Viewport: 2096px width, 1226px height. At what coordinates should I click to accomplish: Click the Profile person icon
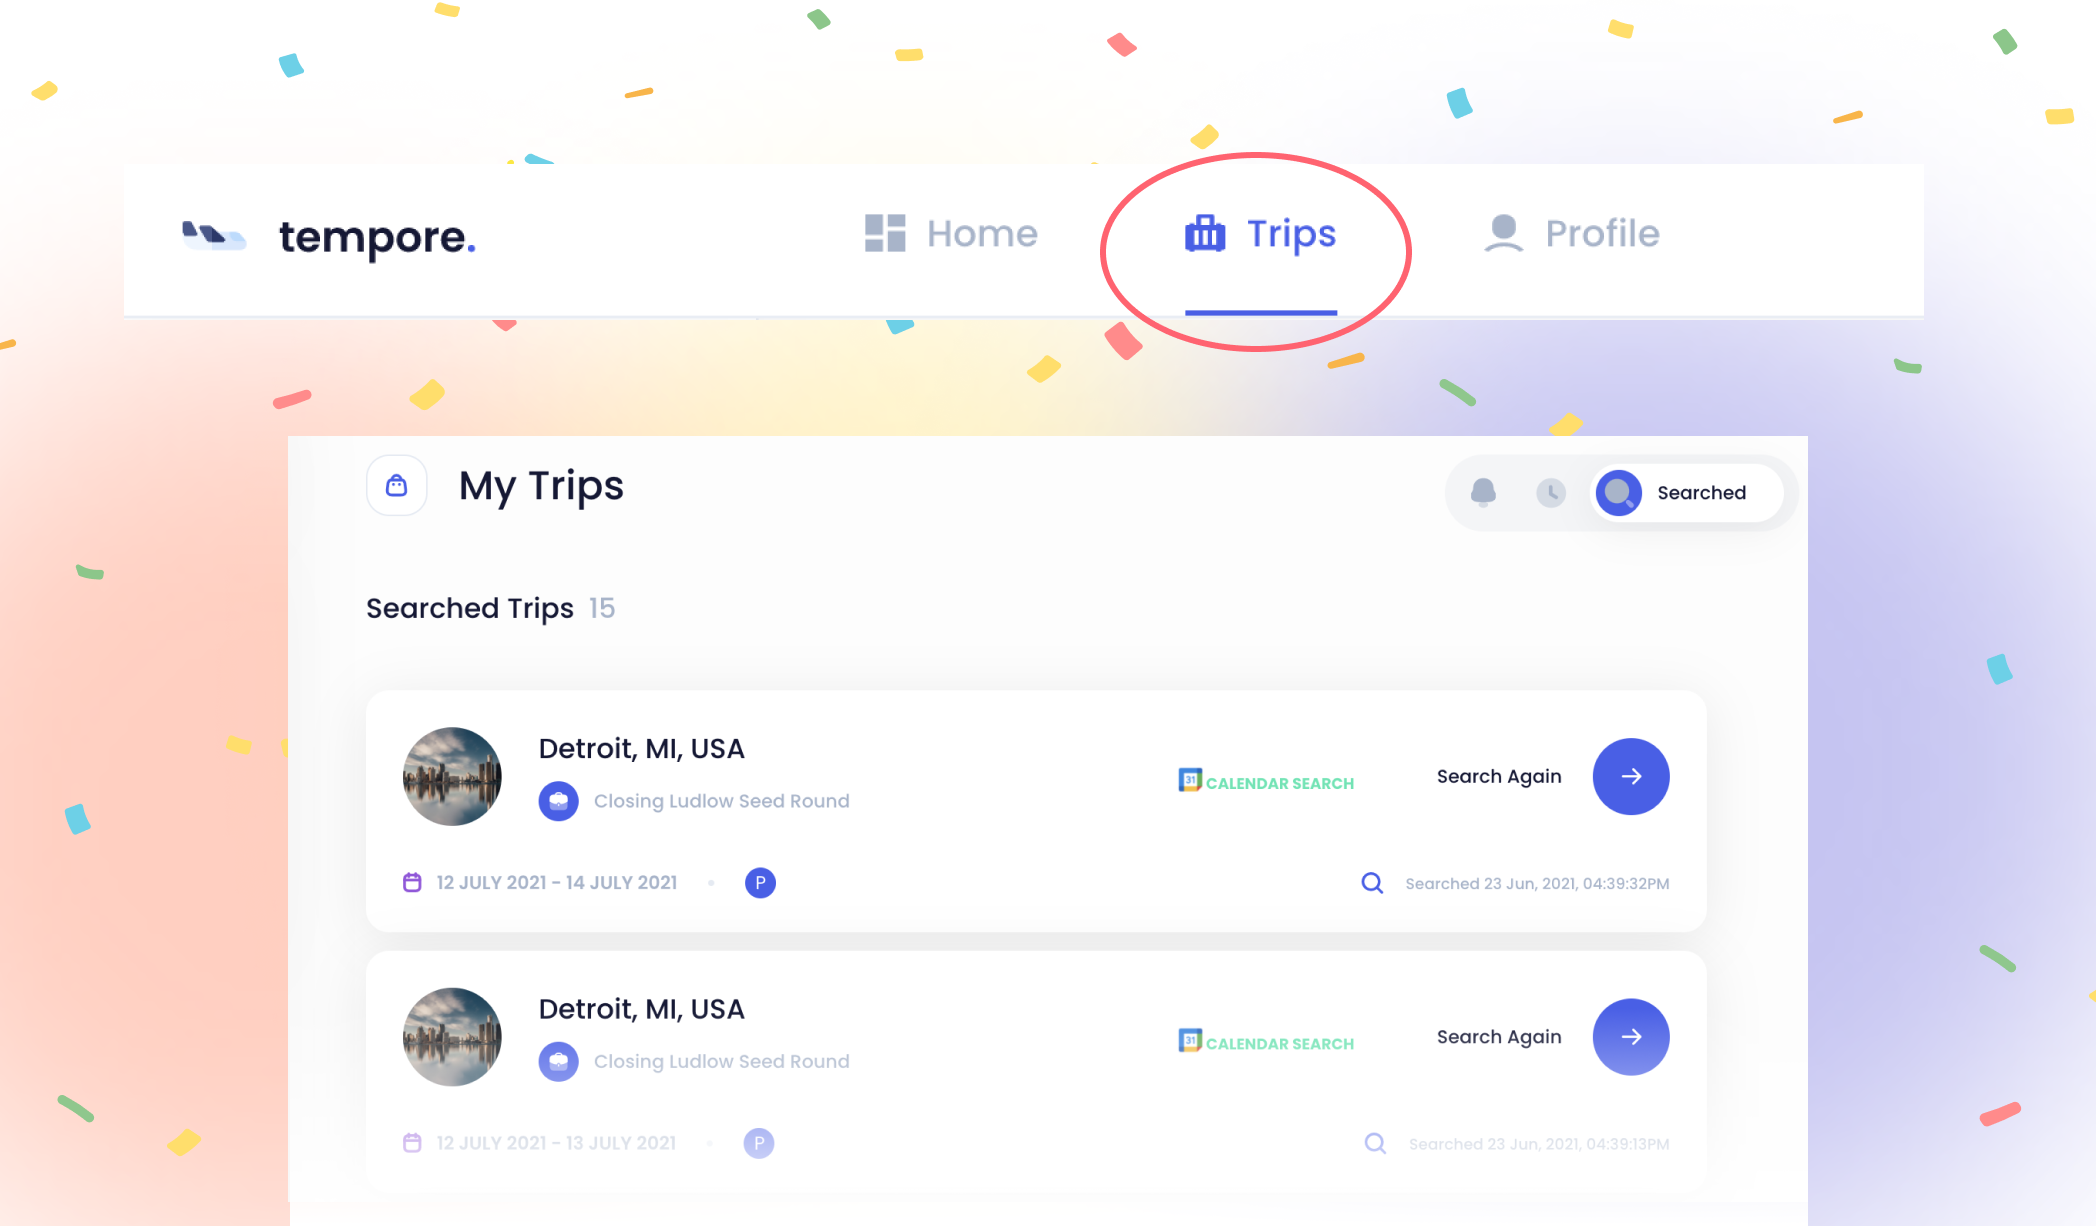pyautogui.click(x=1503, y=233)
